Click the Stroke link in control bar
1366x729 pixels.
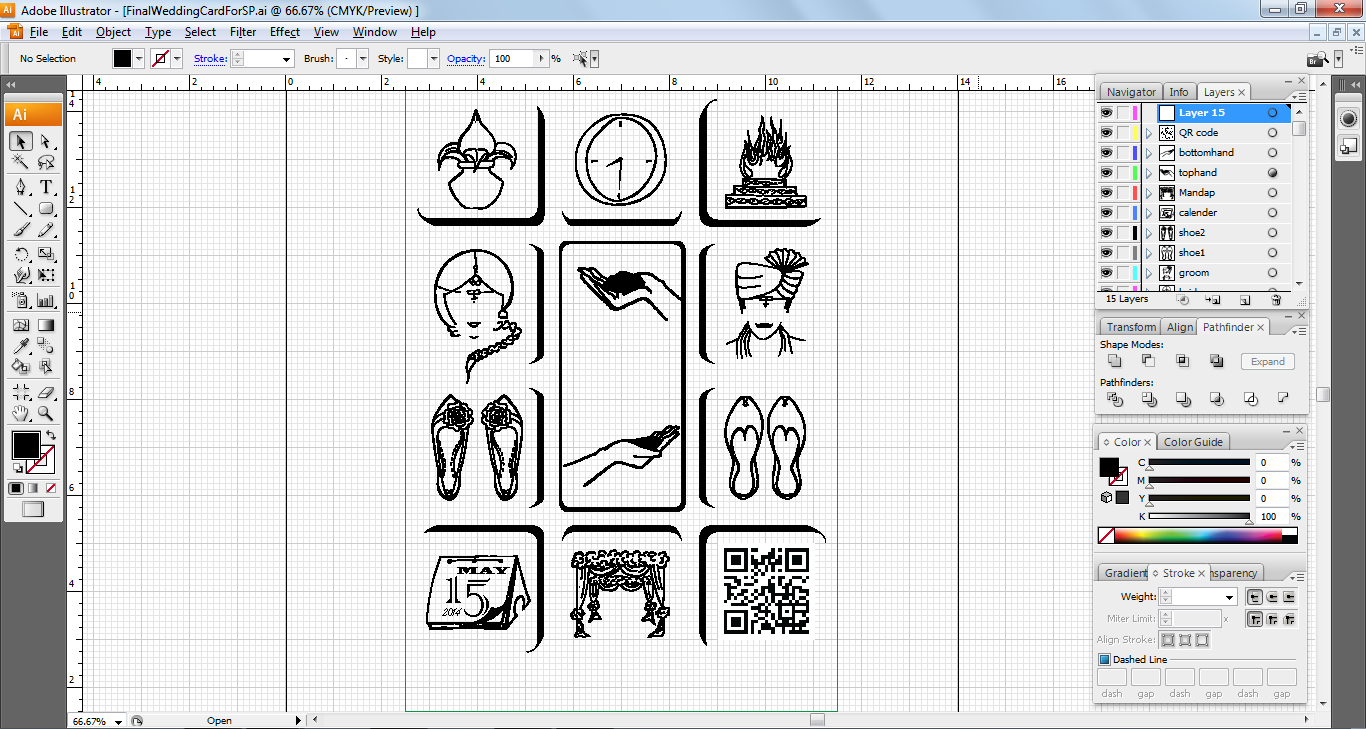tap(210, 59)
